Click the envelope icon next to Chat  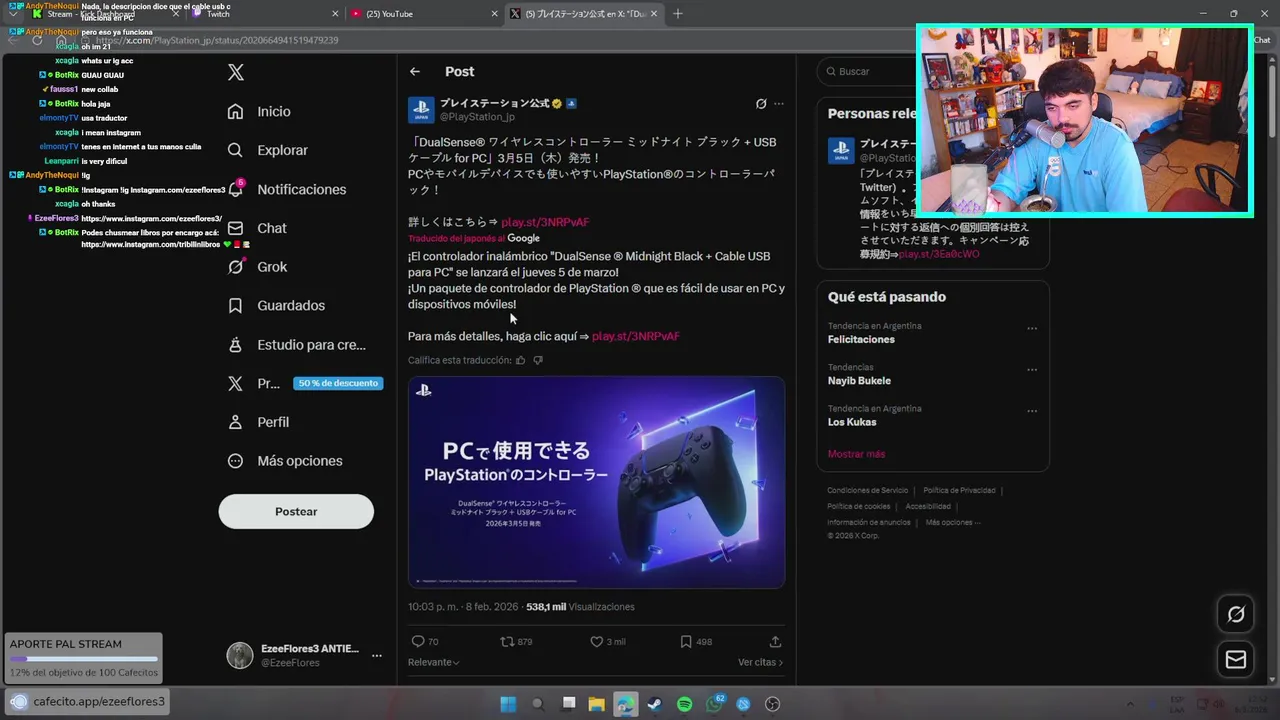[x=235, y=228]
